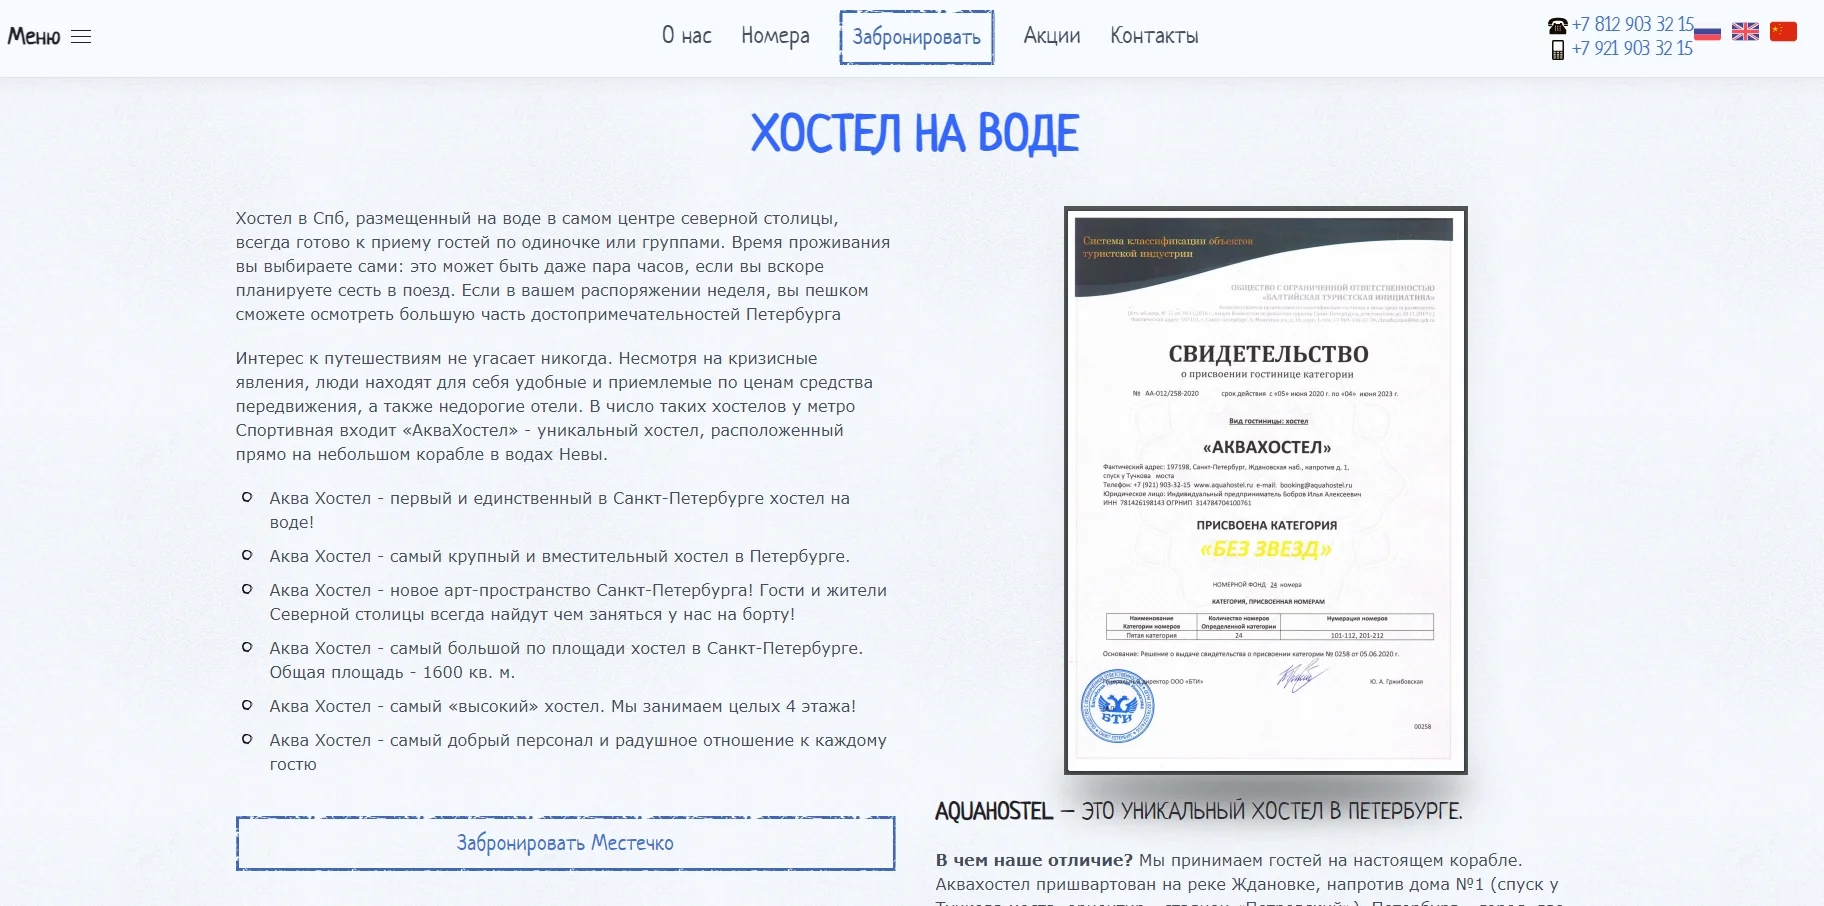Image resolution: width=1824 pixels, height=906 pixels.
Task: Click the Забронировать button in navigation
Action: [x=916, y=37]
